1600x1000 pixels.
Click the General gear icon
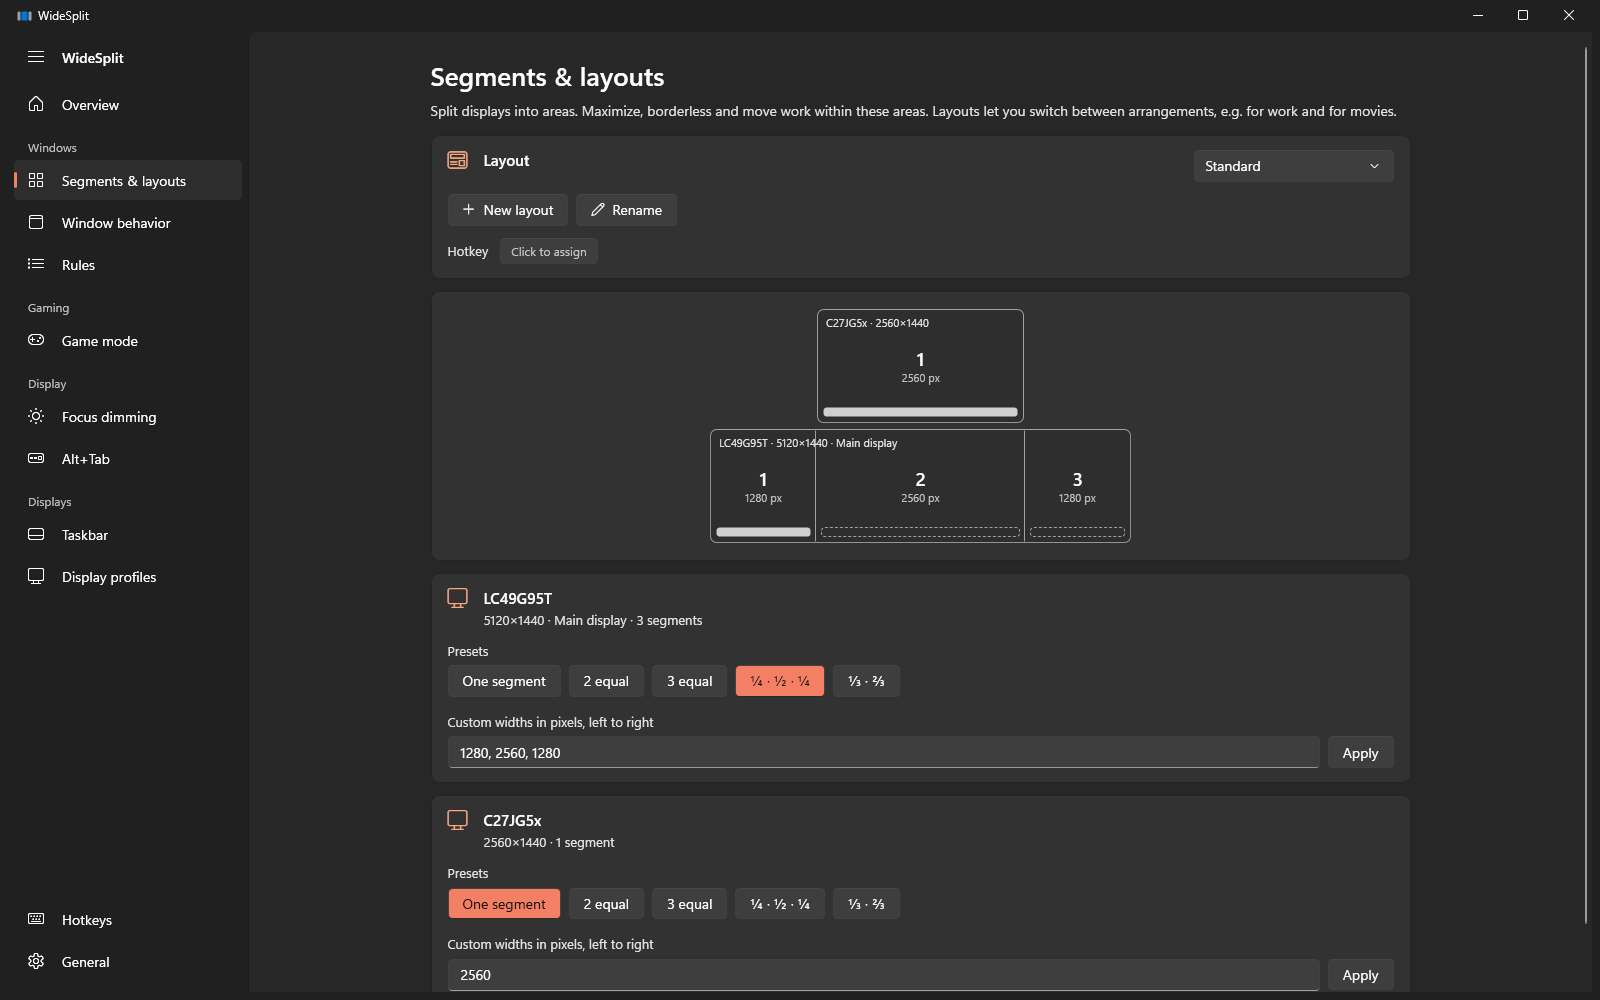tap(36, 961)
